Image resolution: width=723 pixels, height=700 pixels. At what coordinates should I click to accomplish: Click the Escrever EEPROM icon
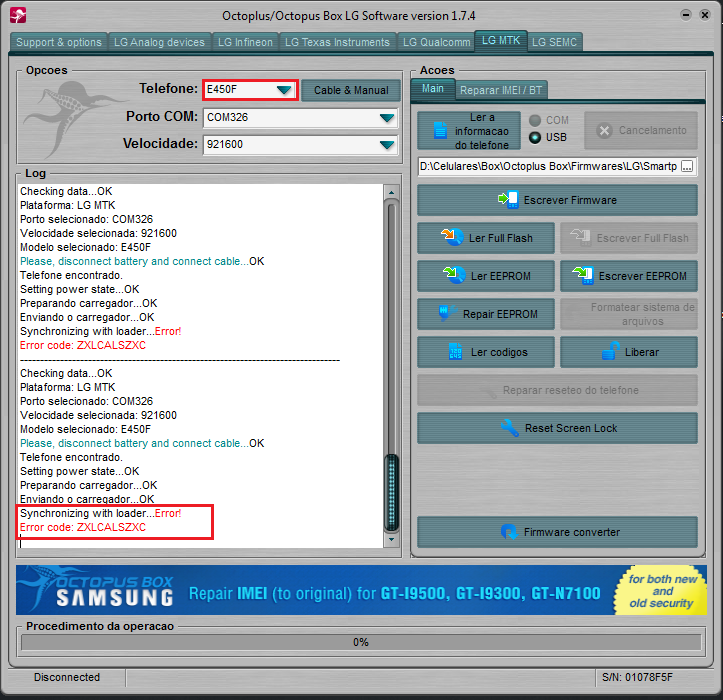click(x=583, y=275)
